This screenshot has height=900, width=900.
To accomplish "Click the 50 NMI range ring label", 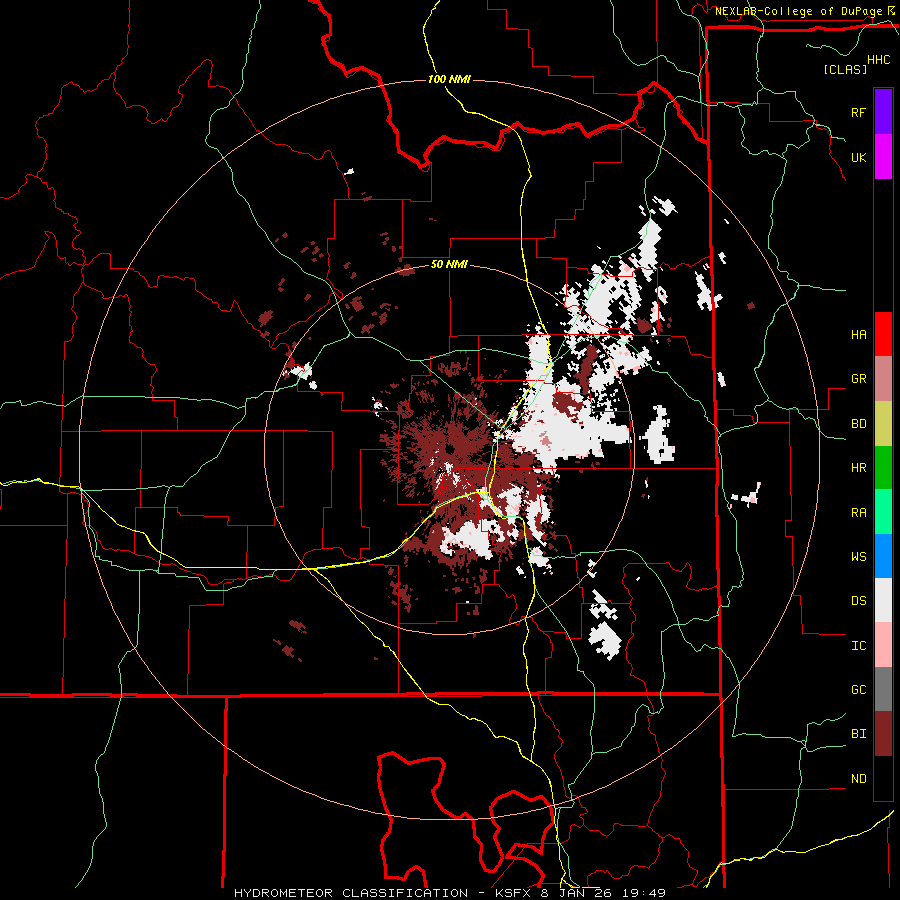I will (449, 264).
